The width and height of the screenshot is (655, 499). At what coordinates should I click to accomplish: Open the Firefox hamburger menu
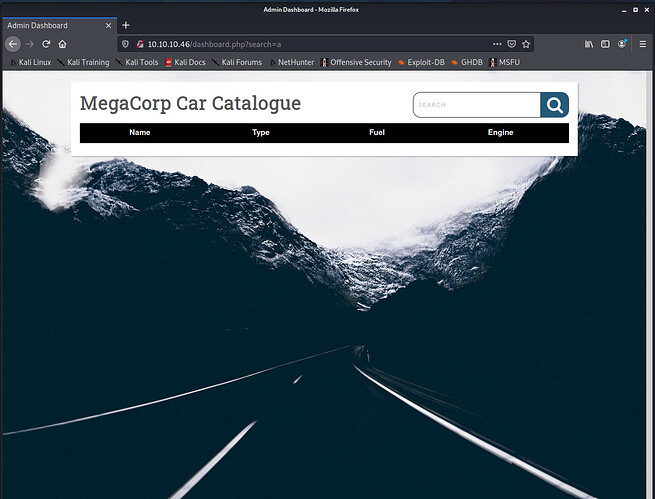[642, 44]
